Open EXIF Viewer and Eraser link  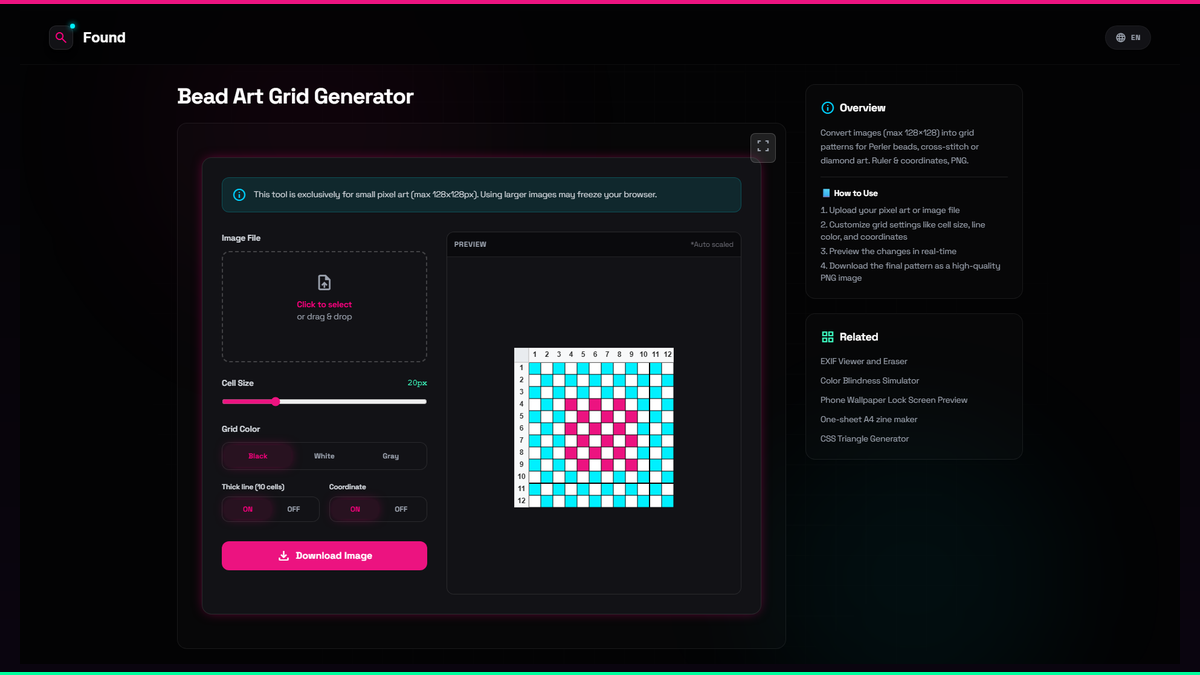864,361
